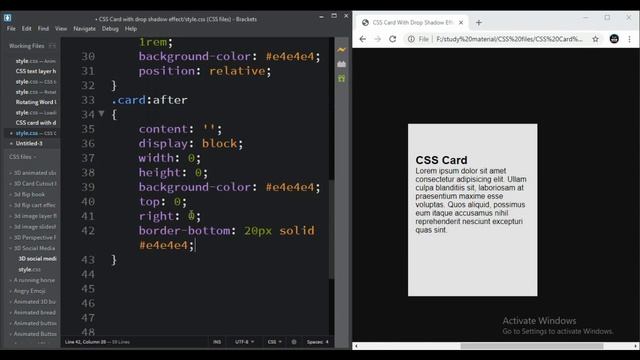Open style.css under the 3D Social Media folder
Image resolution: width=640 pixels, height=360 pixels.
29,270
